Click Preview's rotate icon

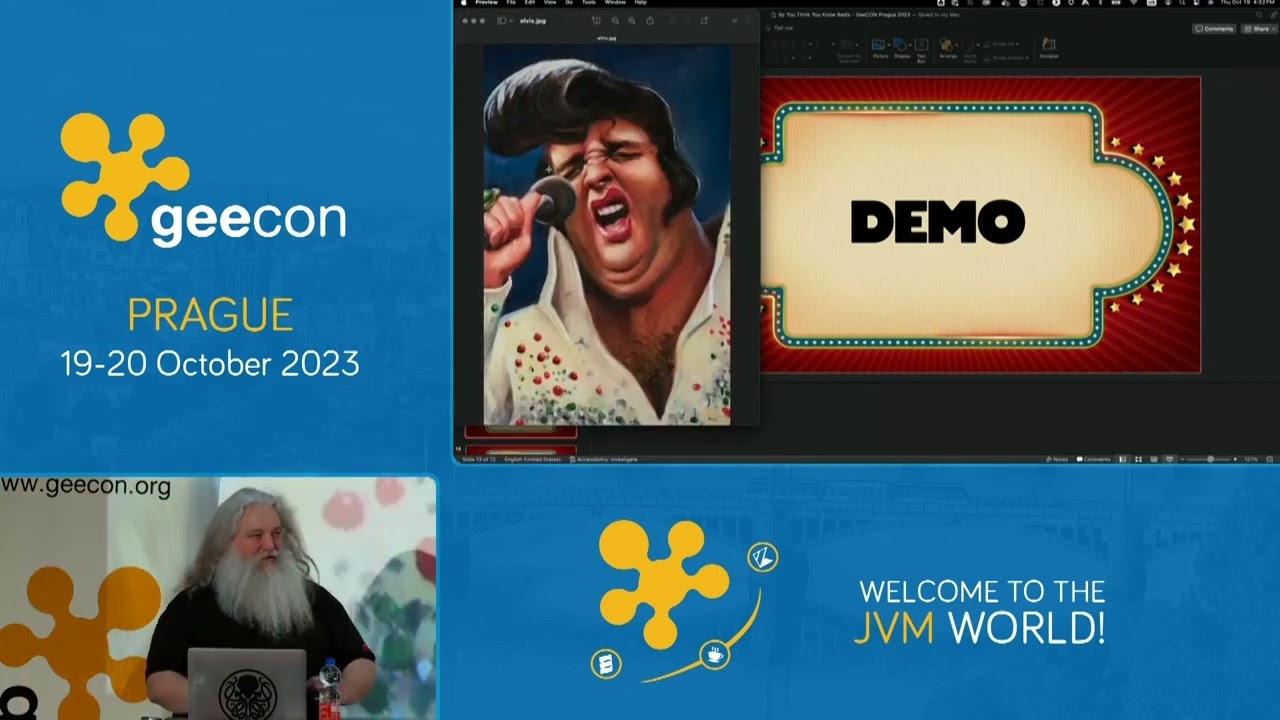704,20
